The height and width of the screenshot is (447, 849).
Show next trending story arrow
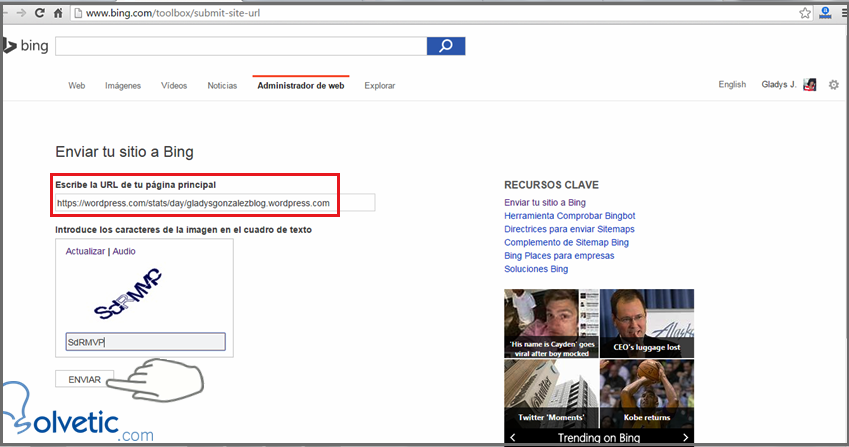tap(685, 437)
